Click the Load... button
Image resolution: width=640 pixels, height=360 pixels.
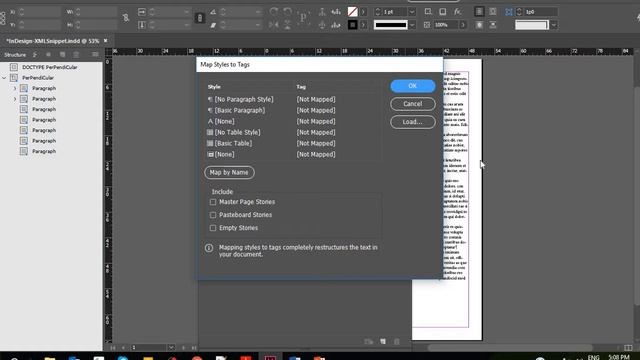(x=413, y=122)
